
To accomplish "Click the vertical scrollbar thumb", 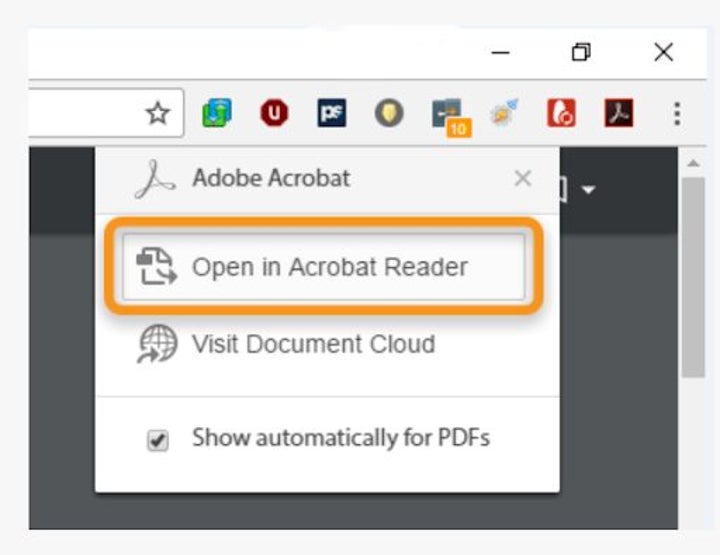I will pos(693,277).
